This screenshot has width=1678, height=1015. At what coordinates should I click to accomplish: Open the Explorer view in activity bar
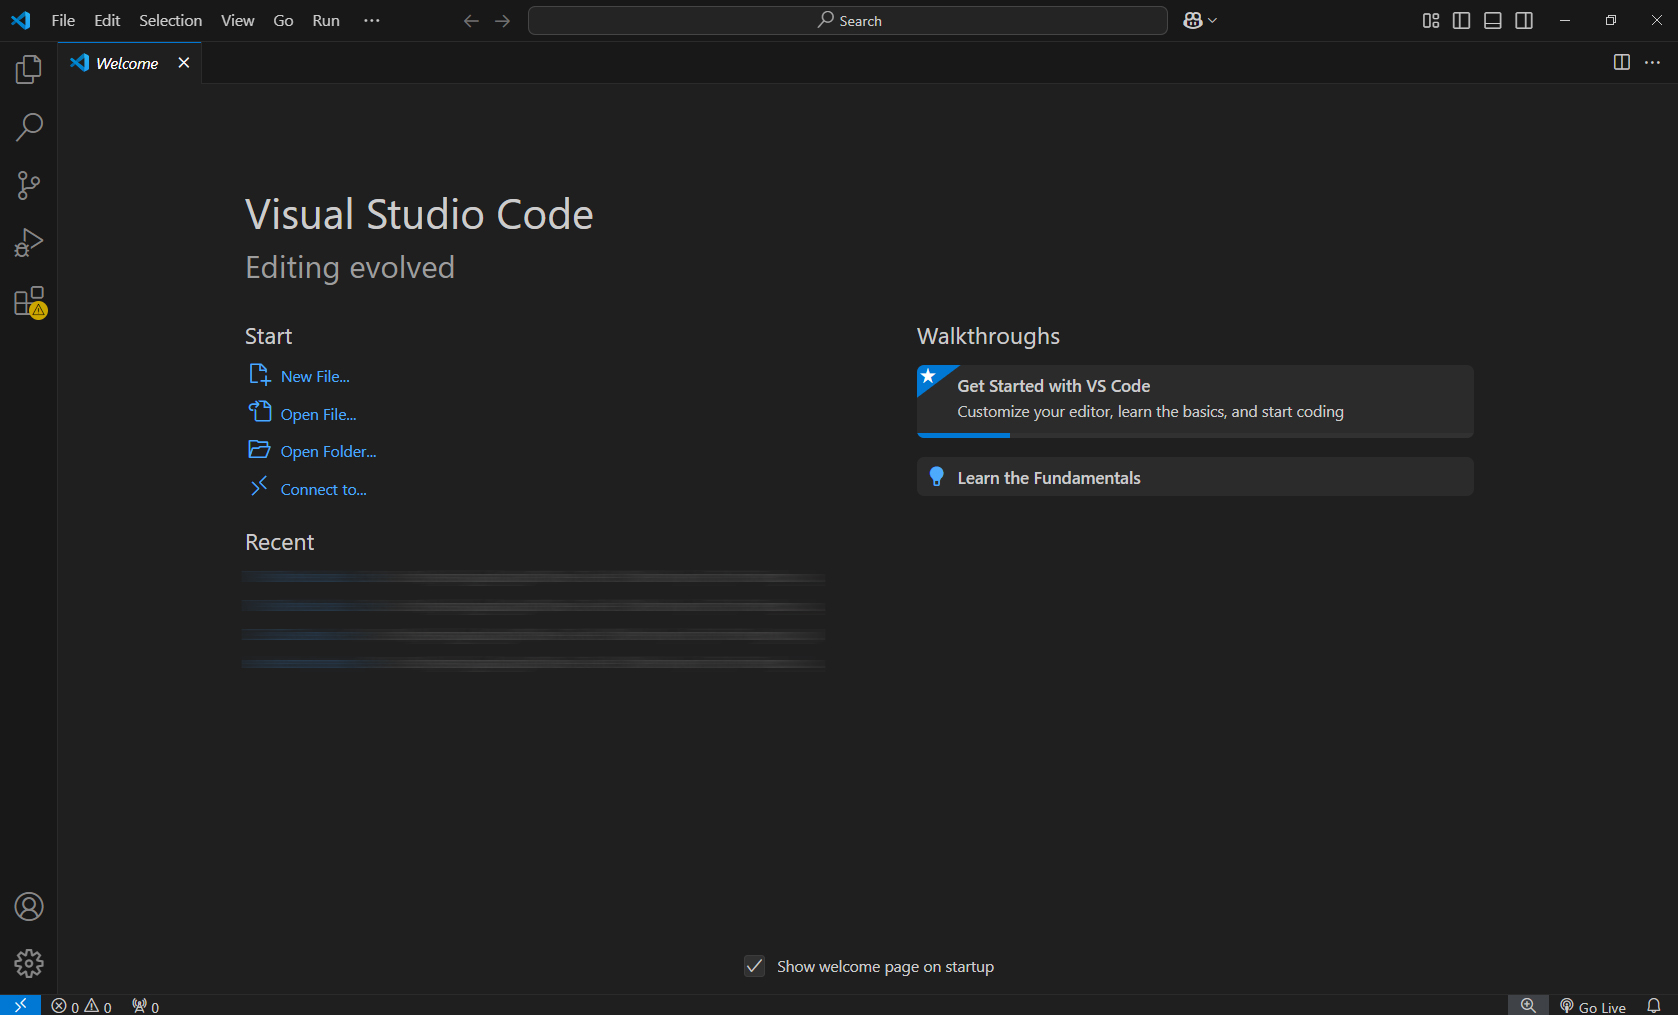tap(29, 69)
